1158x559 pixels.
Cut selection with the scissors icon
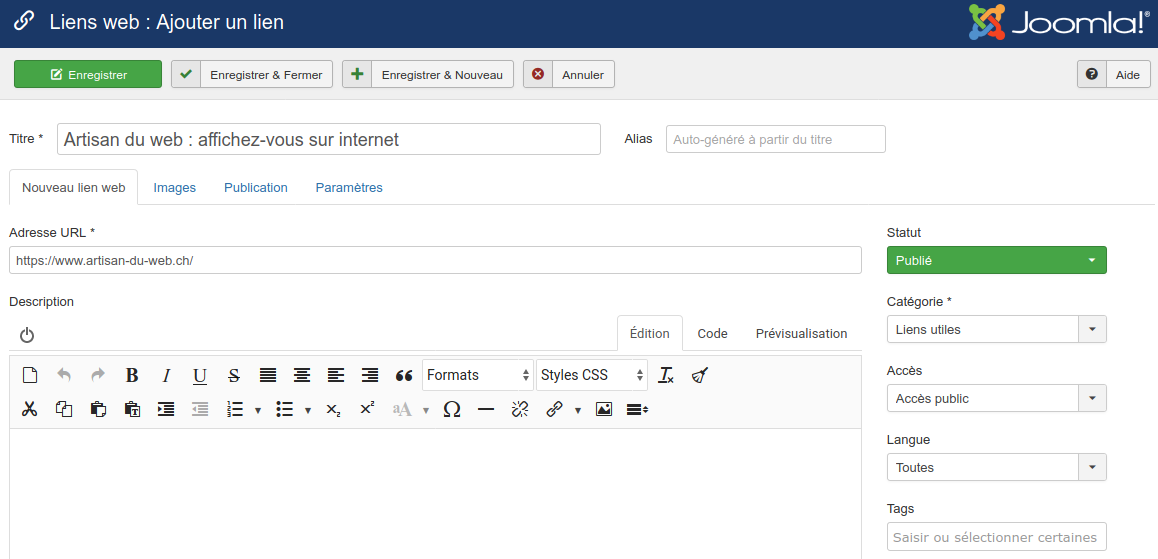coord(30,409)
